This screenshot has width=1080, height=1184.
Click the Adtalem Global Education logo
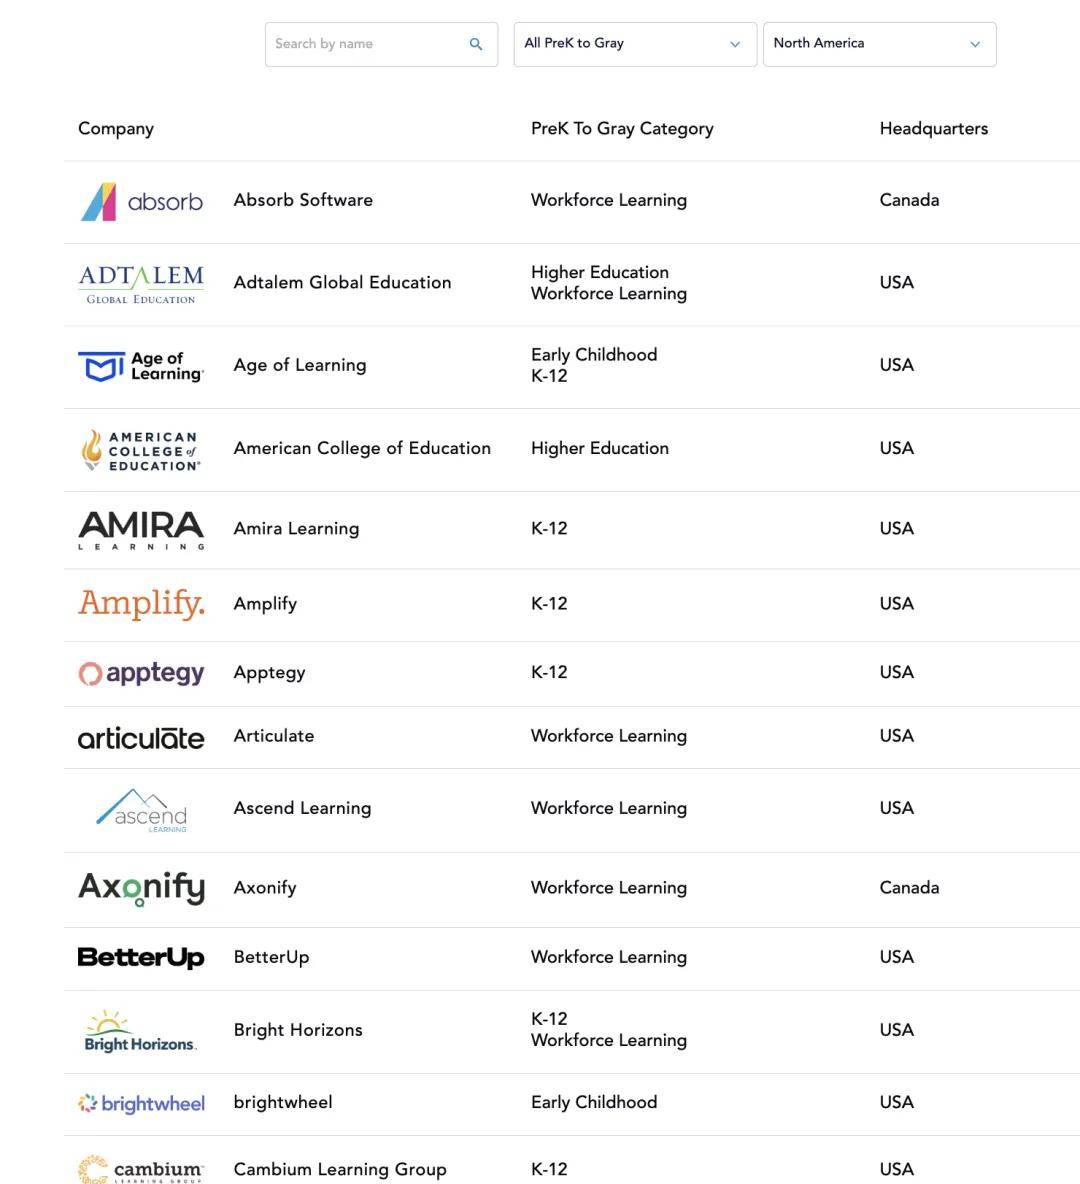141,284
